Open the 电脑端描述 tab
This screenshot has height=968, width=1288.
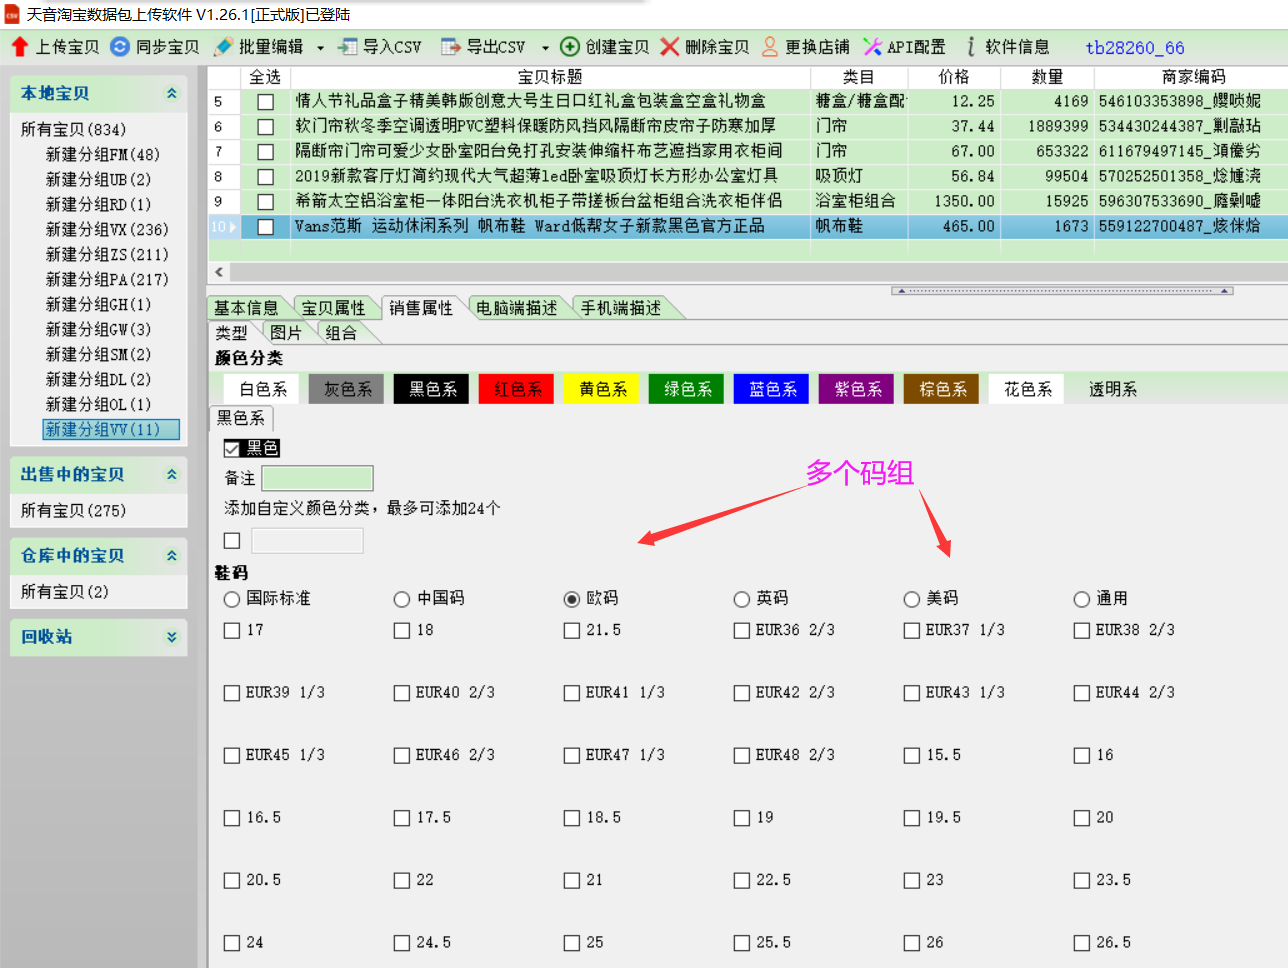point(516,308)
